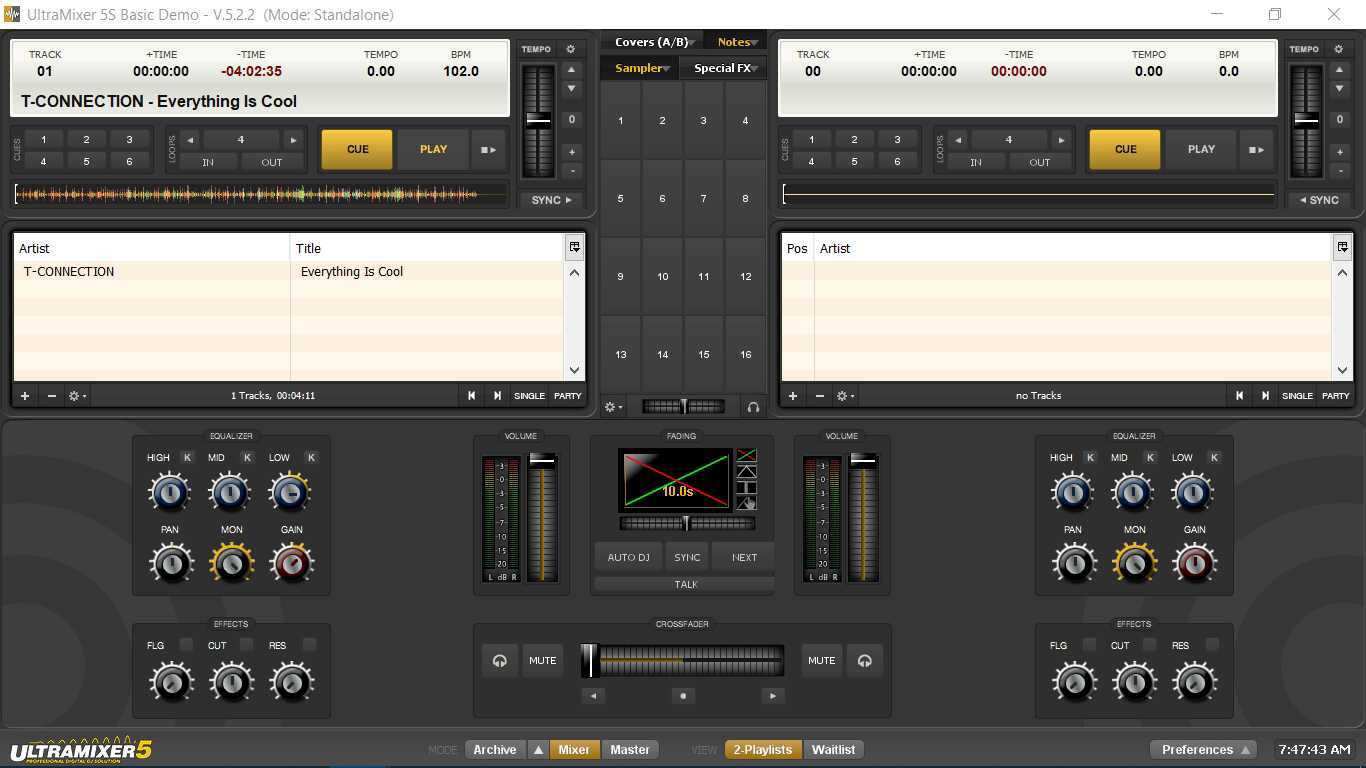
Task: Trigger sampler pad 7
Action: click(703, 198)
